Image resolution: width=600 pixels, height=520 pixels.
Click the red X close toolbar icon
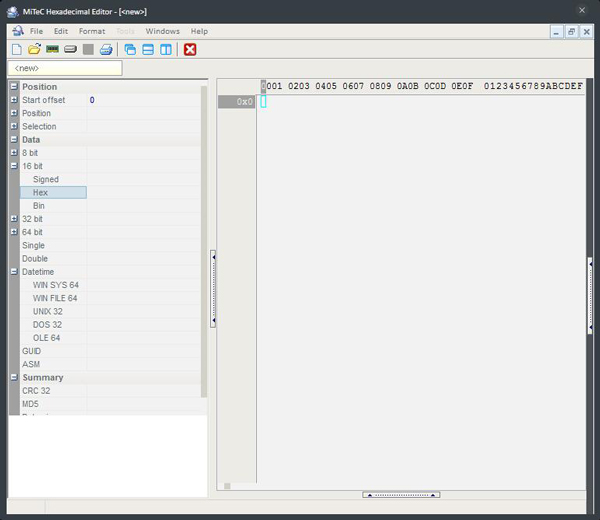[190, 49]
